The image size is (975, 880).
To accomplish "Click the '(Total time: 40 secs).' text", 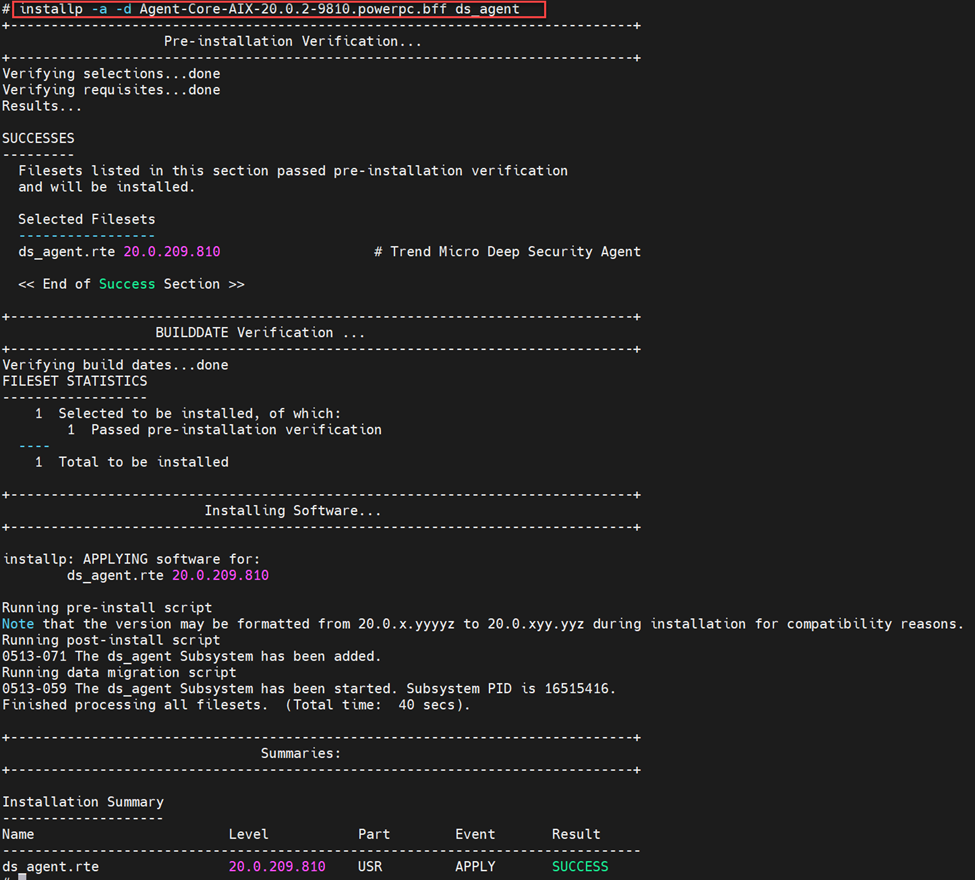I will (378, 705).
